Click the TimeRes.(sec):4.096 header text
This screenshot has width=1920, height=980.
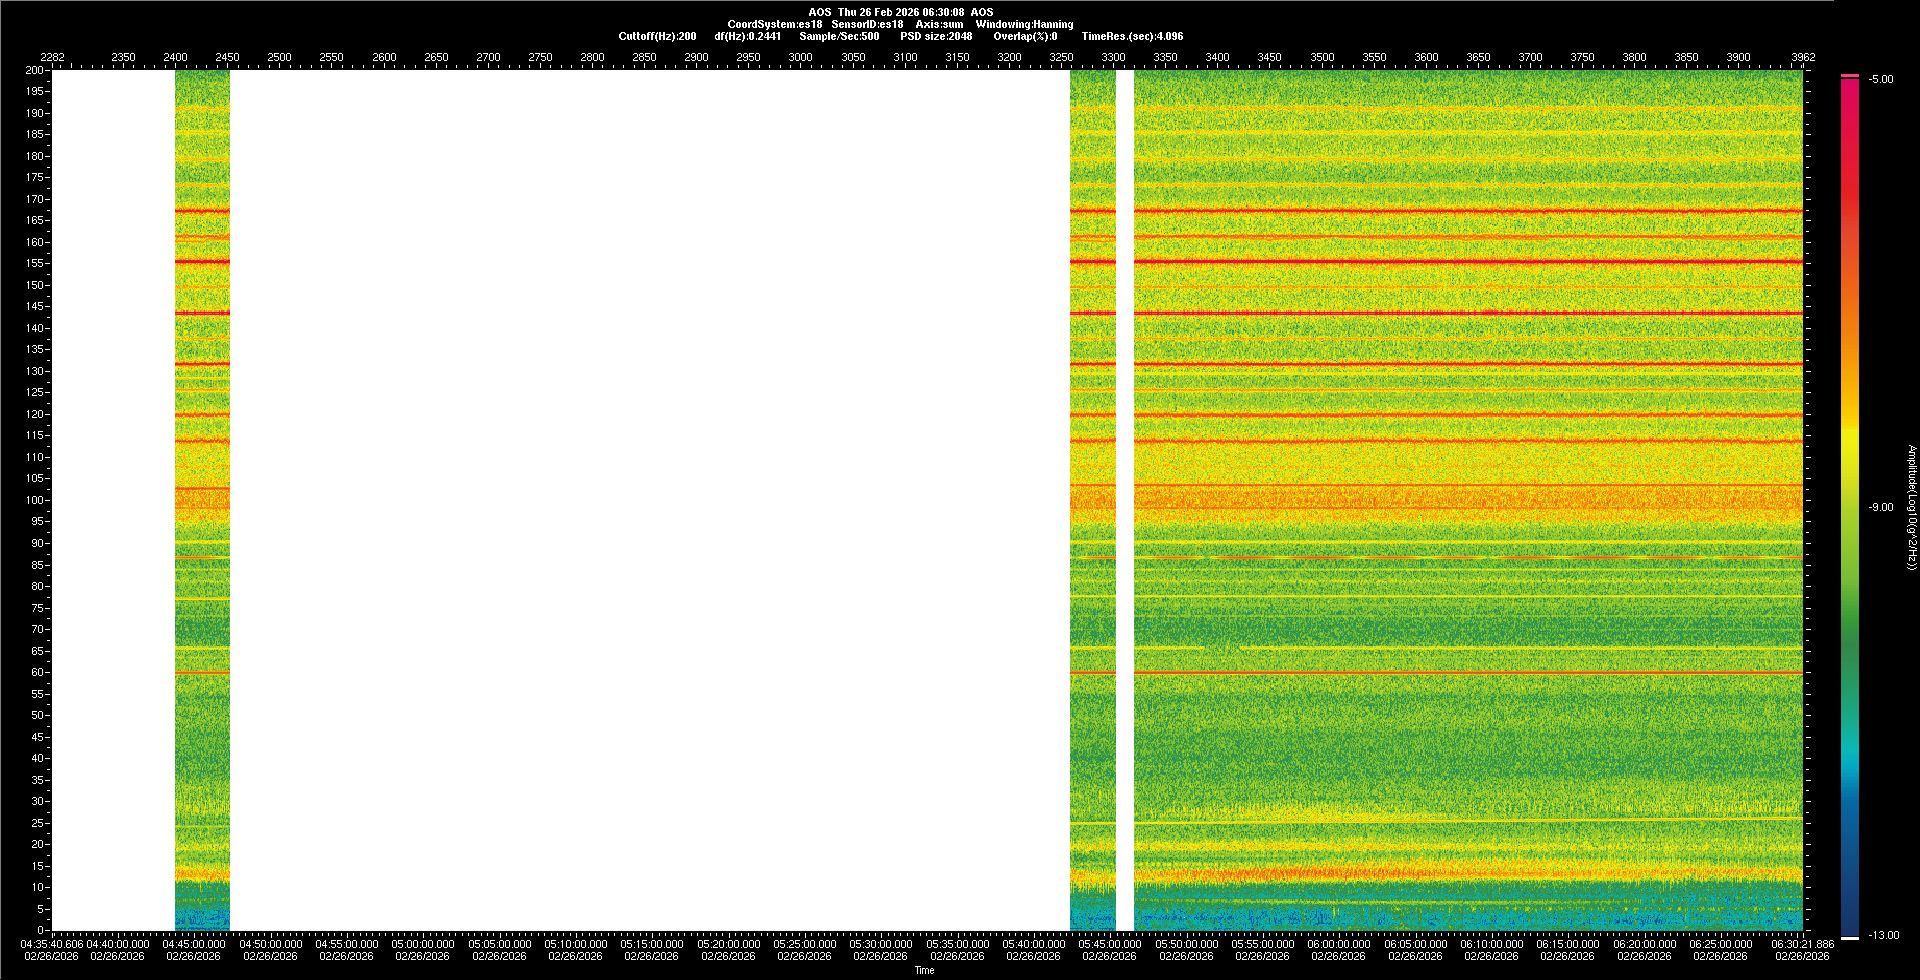click(1132, 36)
